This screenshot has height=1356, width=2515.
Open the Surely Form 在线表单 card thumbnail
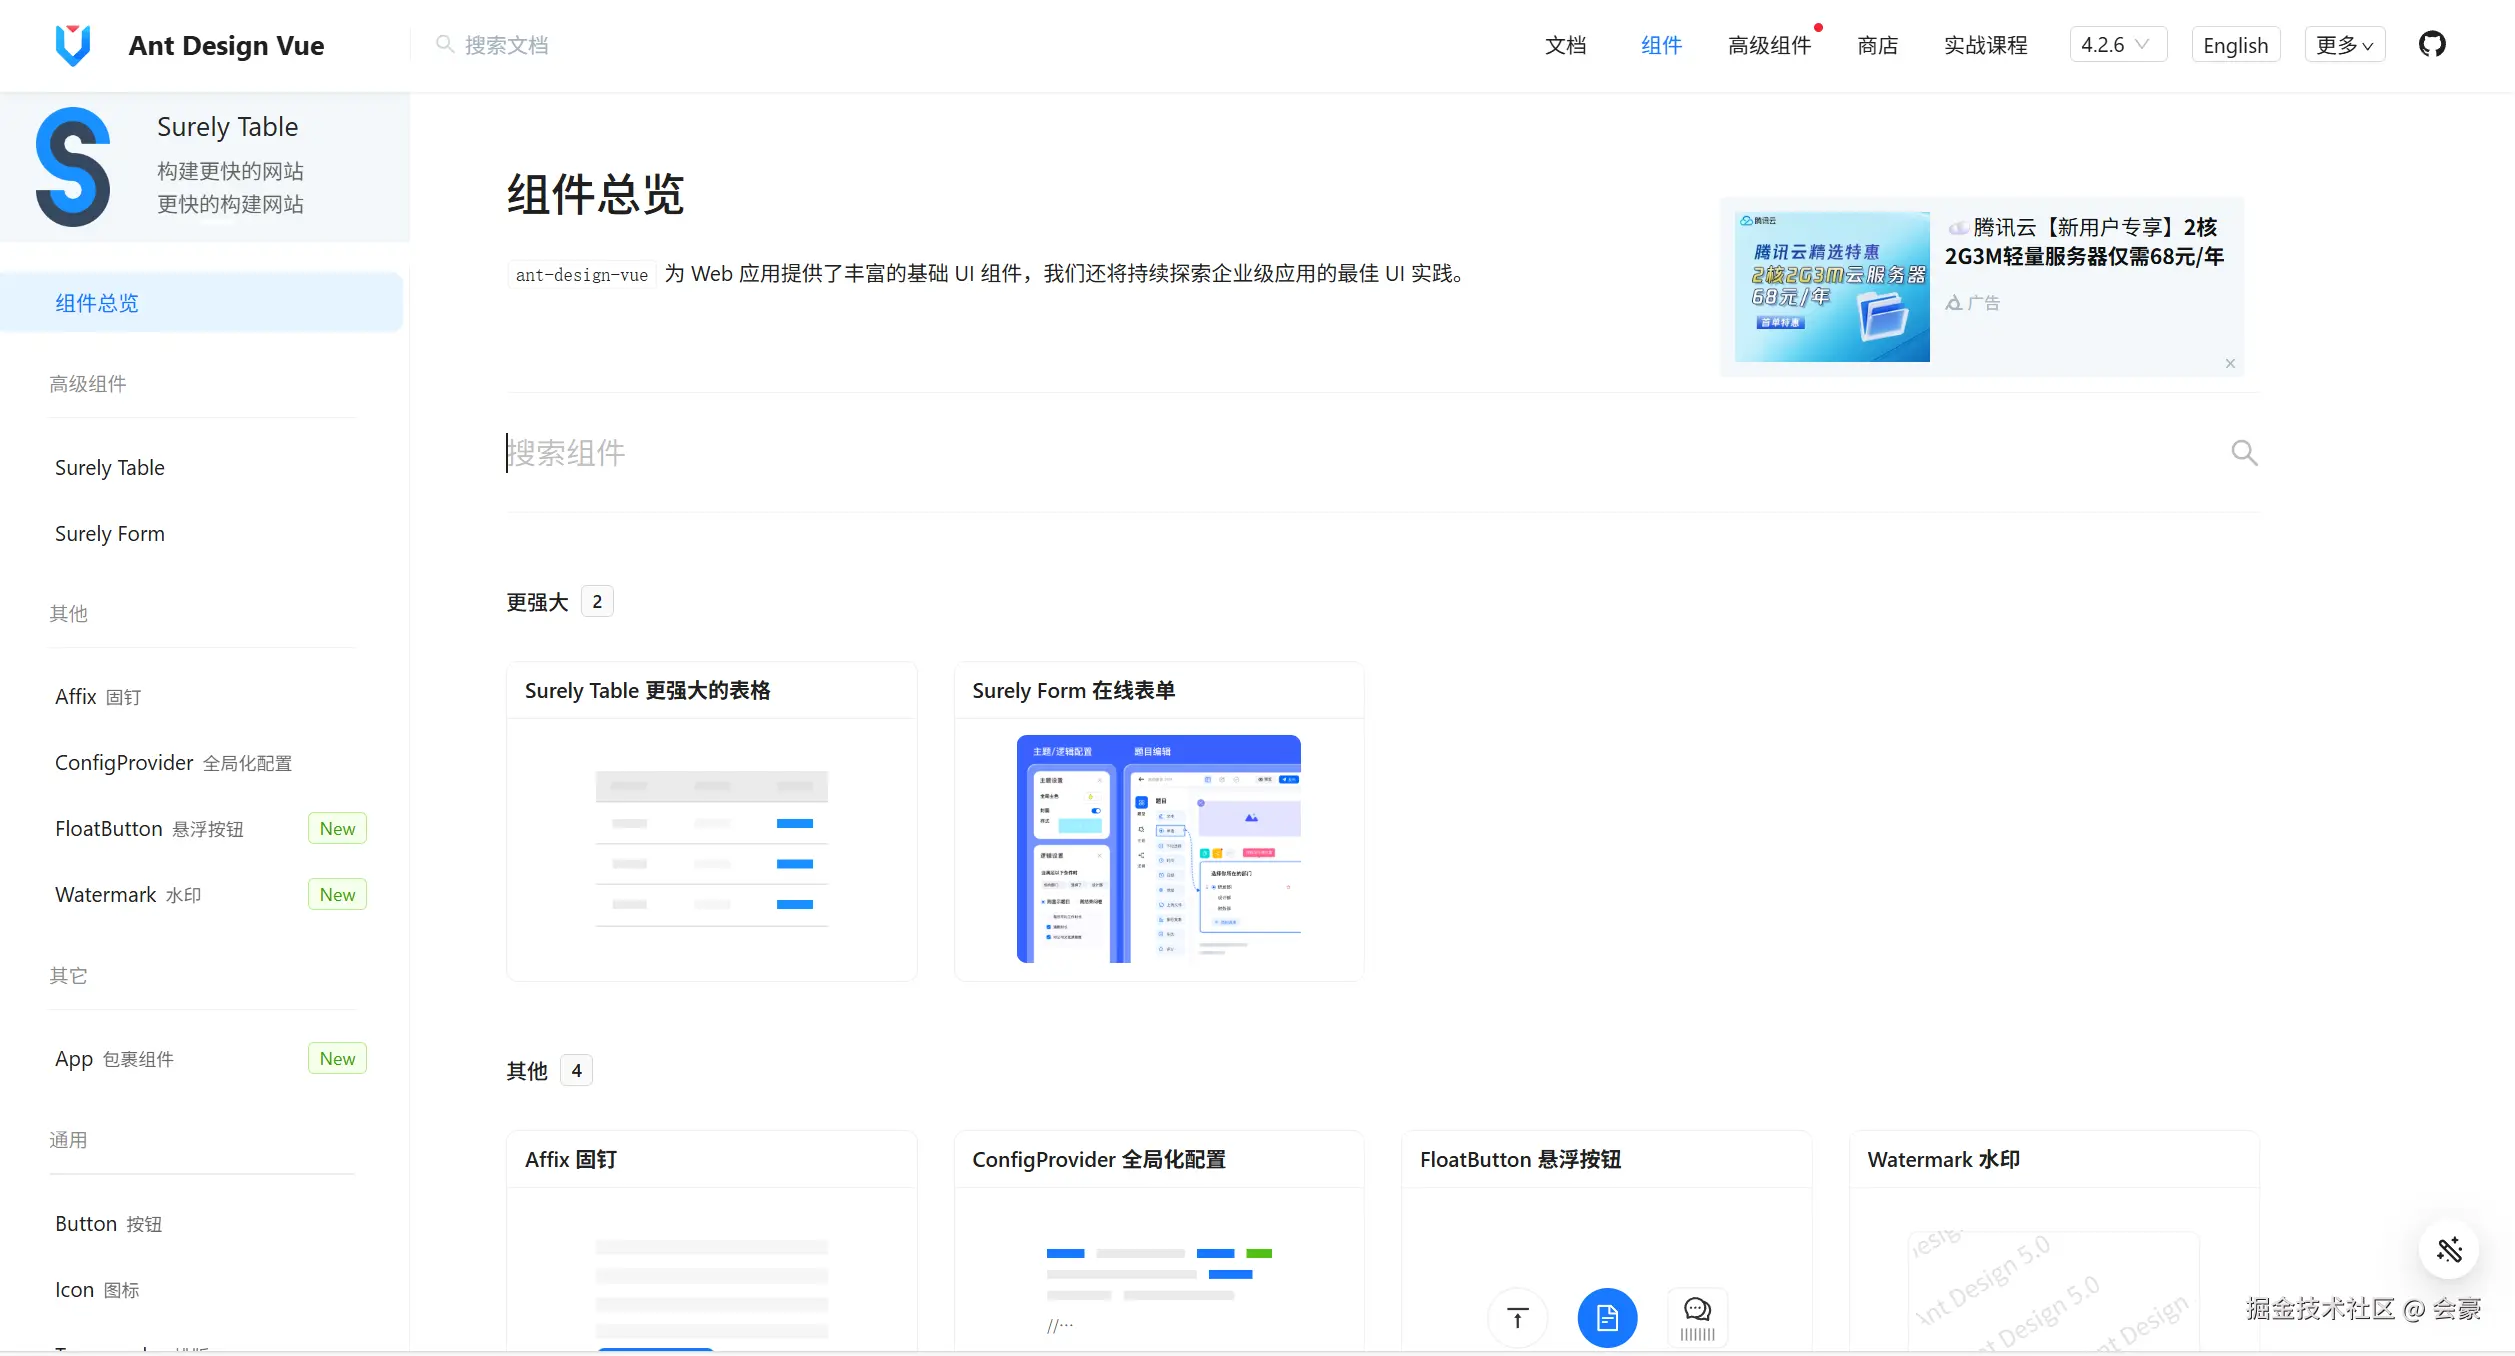click(x=1158, y=849)
